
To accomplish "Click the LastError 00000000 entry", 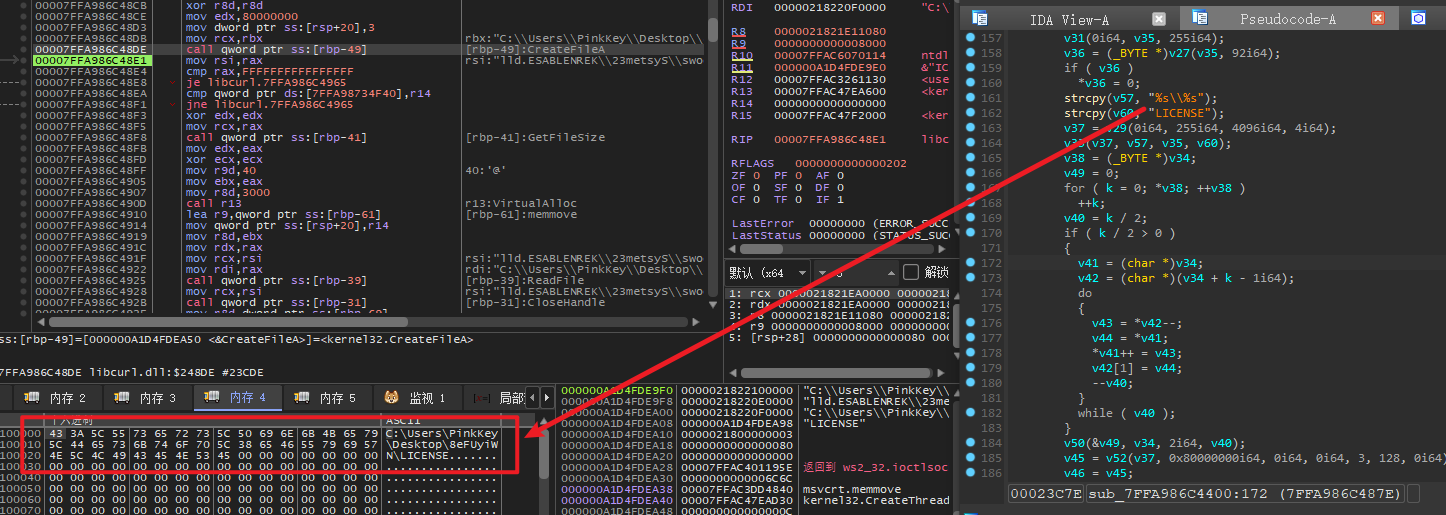I will click(x=838, y=223).
